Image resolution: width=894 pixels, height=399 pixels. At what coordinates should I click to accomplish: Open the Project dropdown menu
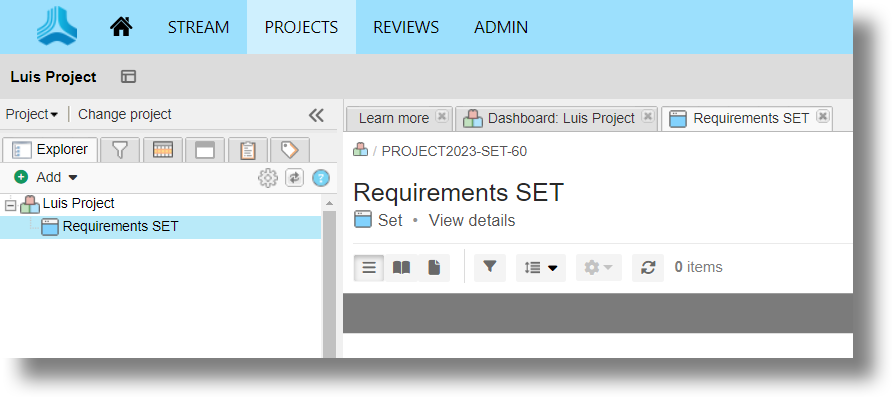(x=32, y=115)
